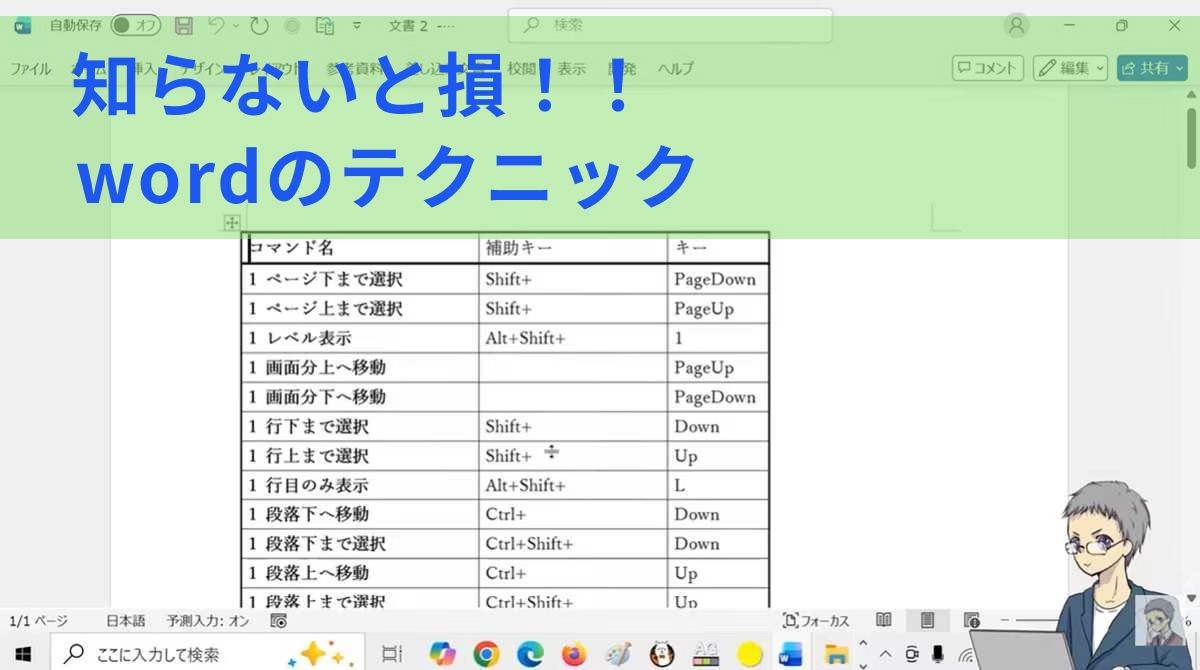Select the Print Layout view icon
The image size is (1200, 670).
928,621
